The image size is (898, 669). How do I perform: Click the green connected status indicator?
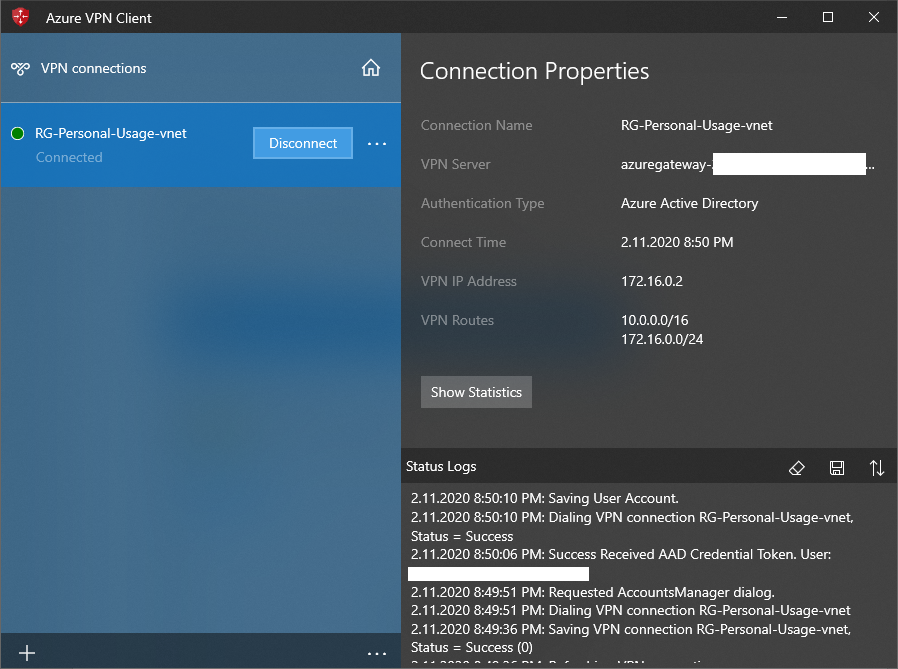[x=18, y=133]
